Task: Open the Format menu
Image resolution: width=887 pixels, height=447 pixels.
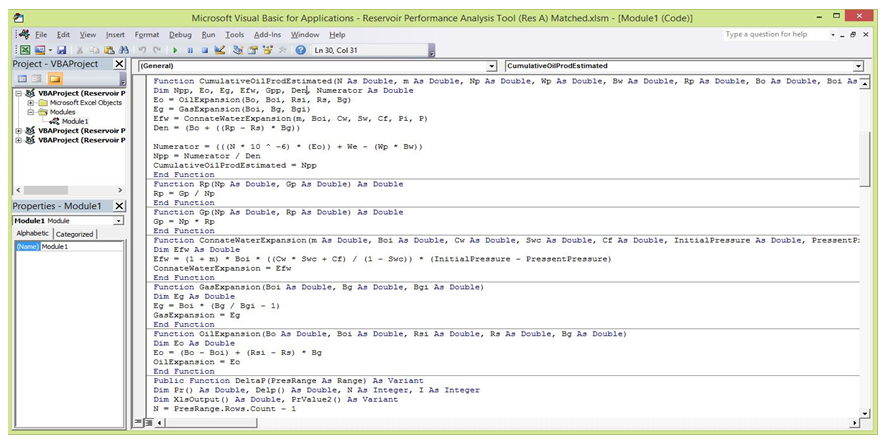Action: [147, 35]
